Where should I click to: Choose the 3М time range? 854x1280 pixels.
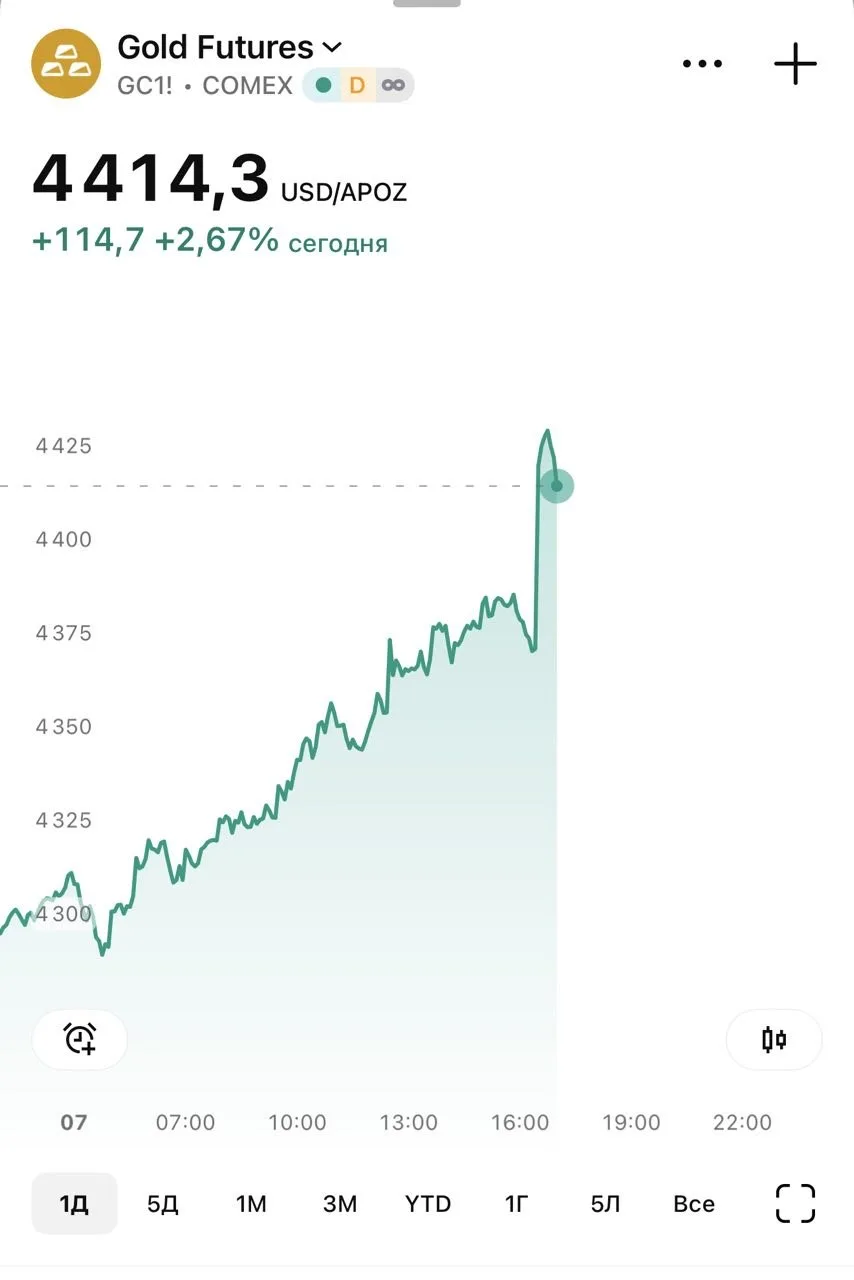(x=340, y=1203)
